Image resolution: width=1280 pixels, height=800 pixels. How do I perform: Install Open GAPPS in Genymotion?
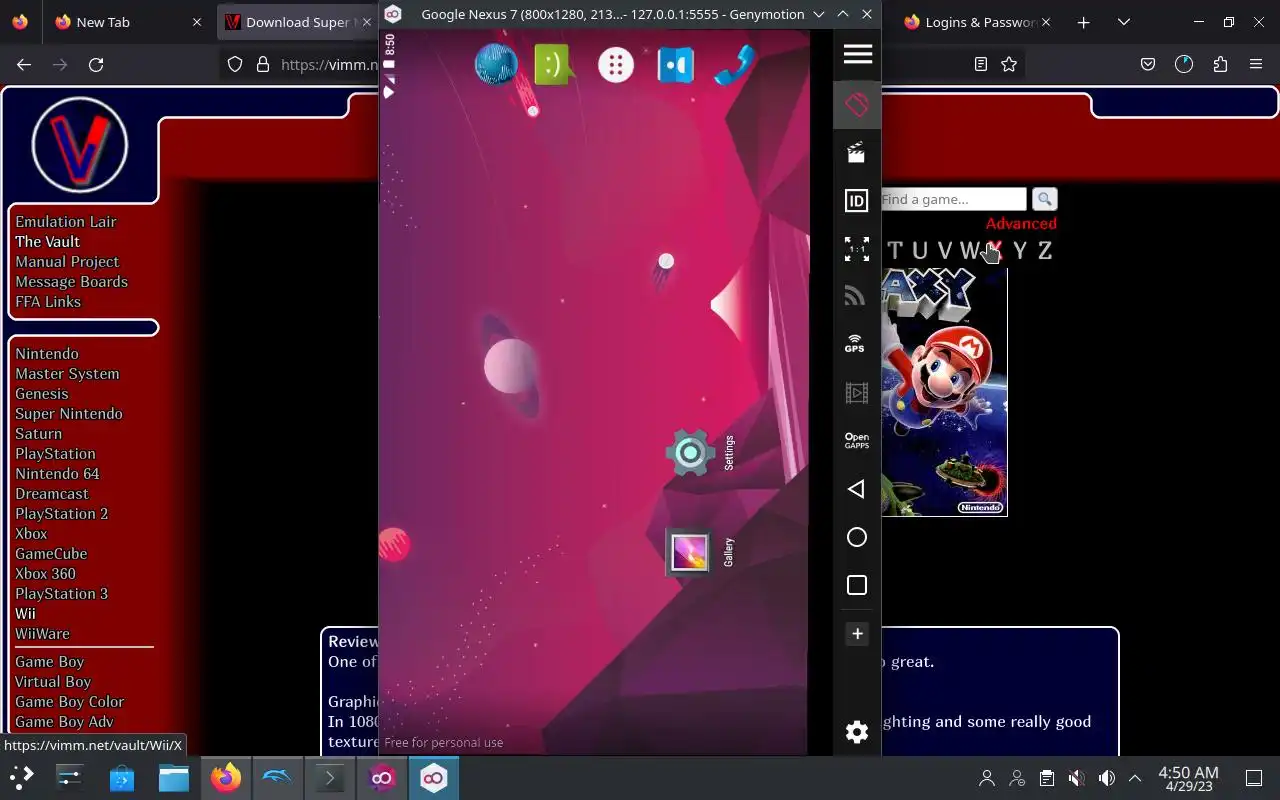coord(857,441)
